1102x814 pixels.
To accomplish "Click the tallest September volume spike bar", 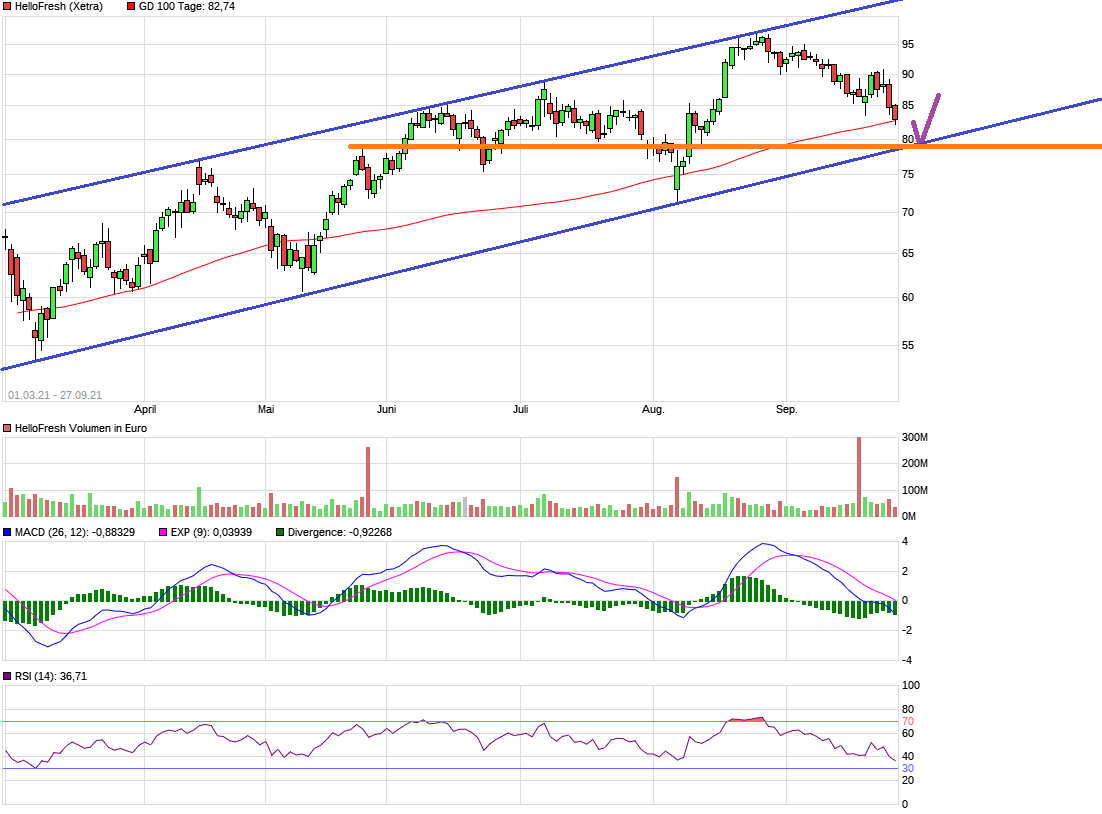I will coord(859,477).
